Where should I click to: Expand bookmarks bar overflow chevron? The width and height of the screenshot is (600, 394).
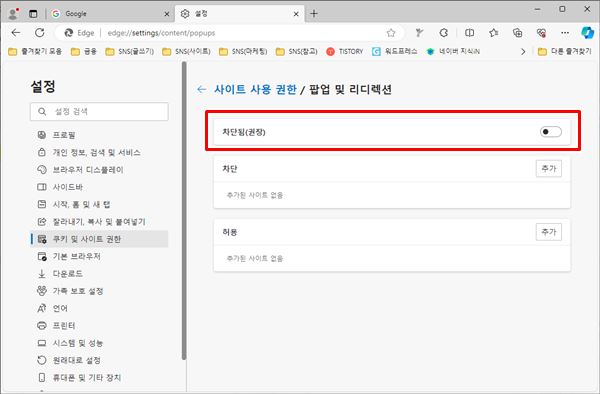523,51
